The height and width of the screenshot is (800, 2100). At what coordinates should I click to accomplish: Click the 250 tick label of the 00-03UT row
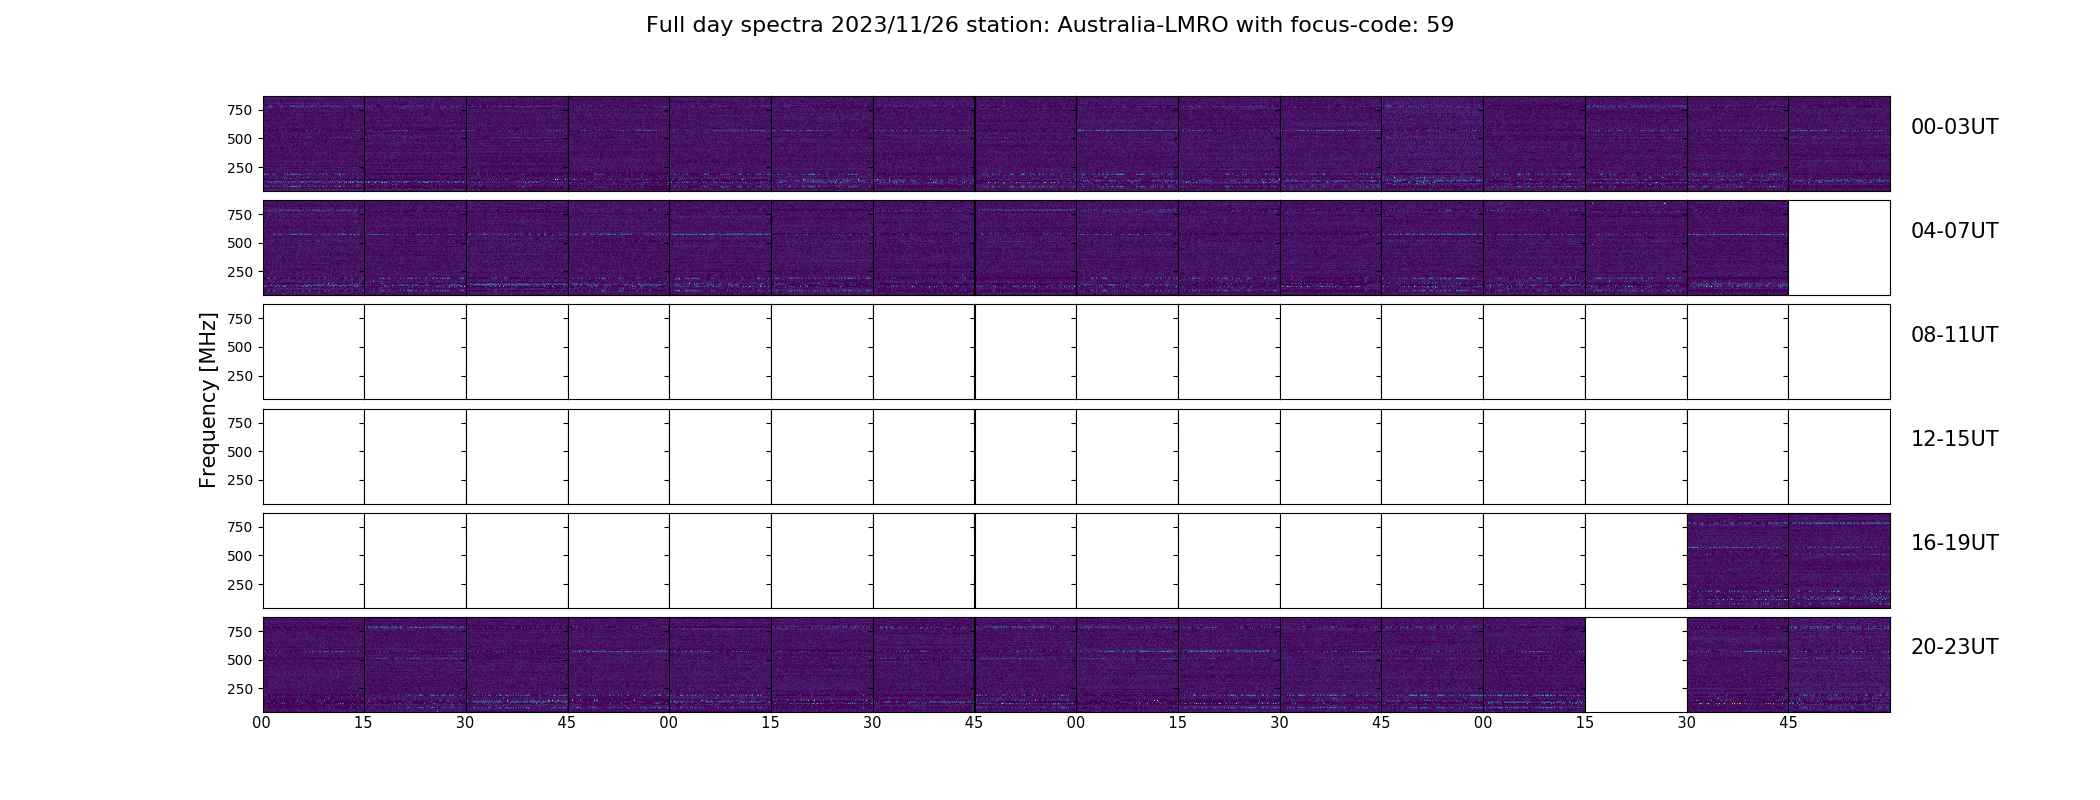click(240, 168)
